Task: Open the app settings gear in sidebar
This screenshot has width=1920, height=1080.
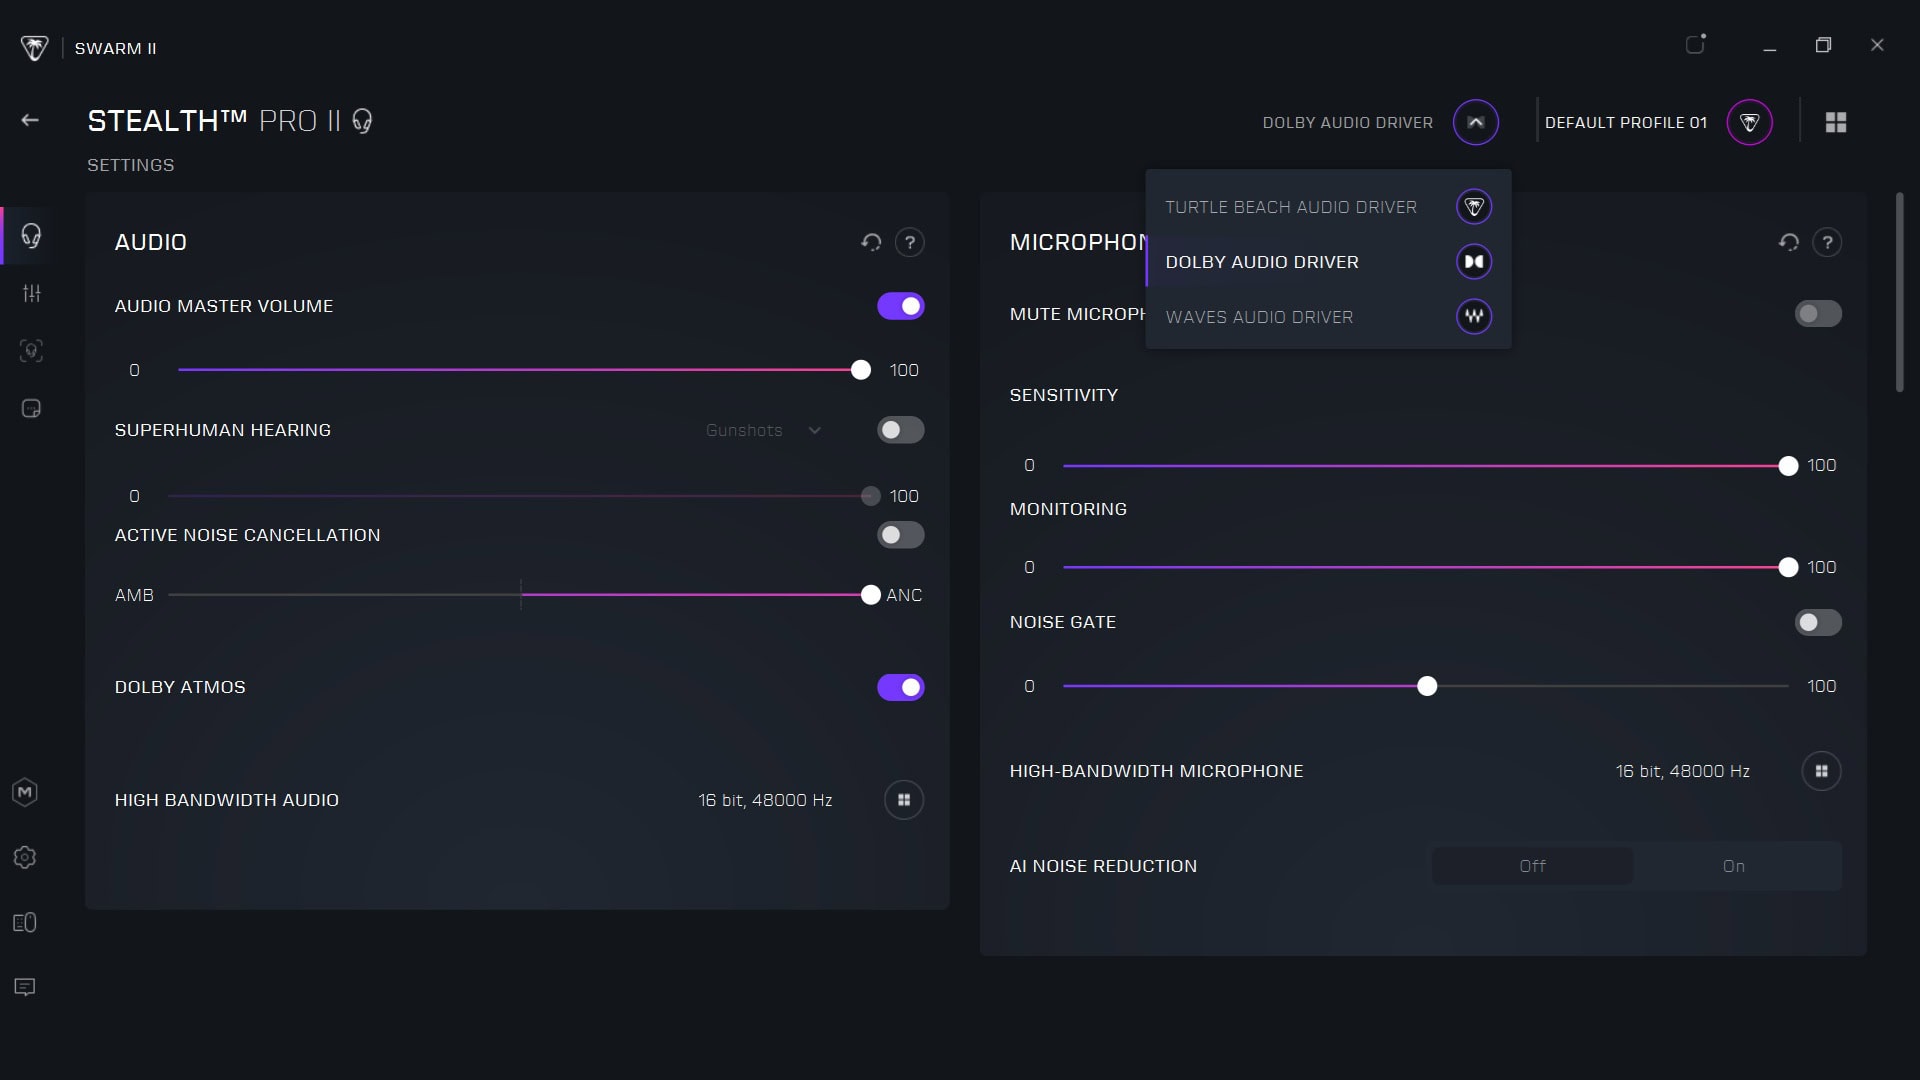Action: [25, 858]
